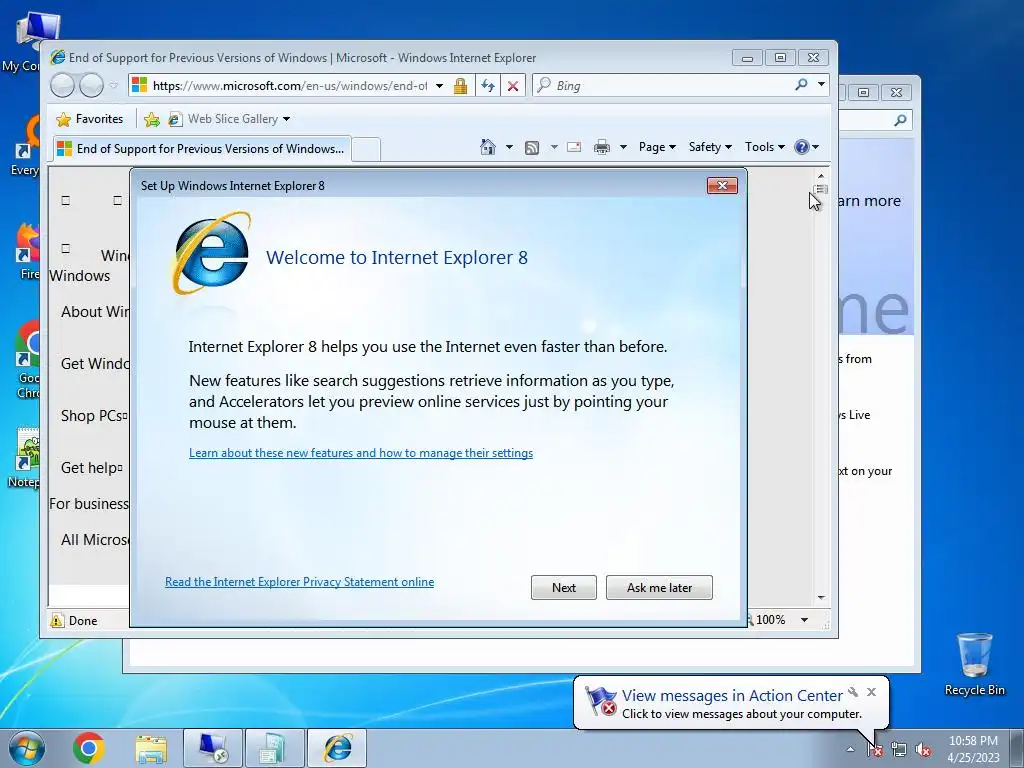
Task: Click the RSS feeds icon
Action: pyautogui.click(x=532, y=148)
